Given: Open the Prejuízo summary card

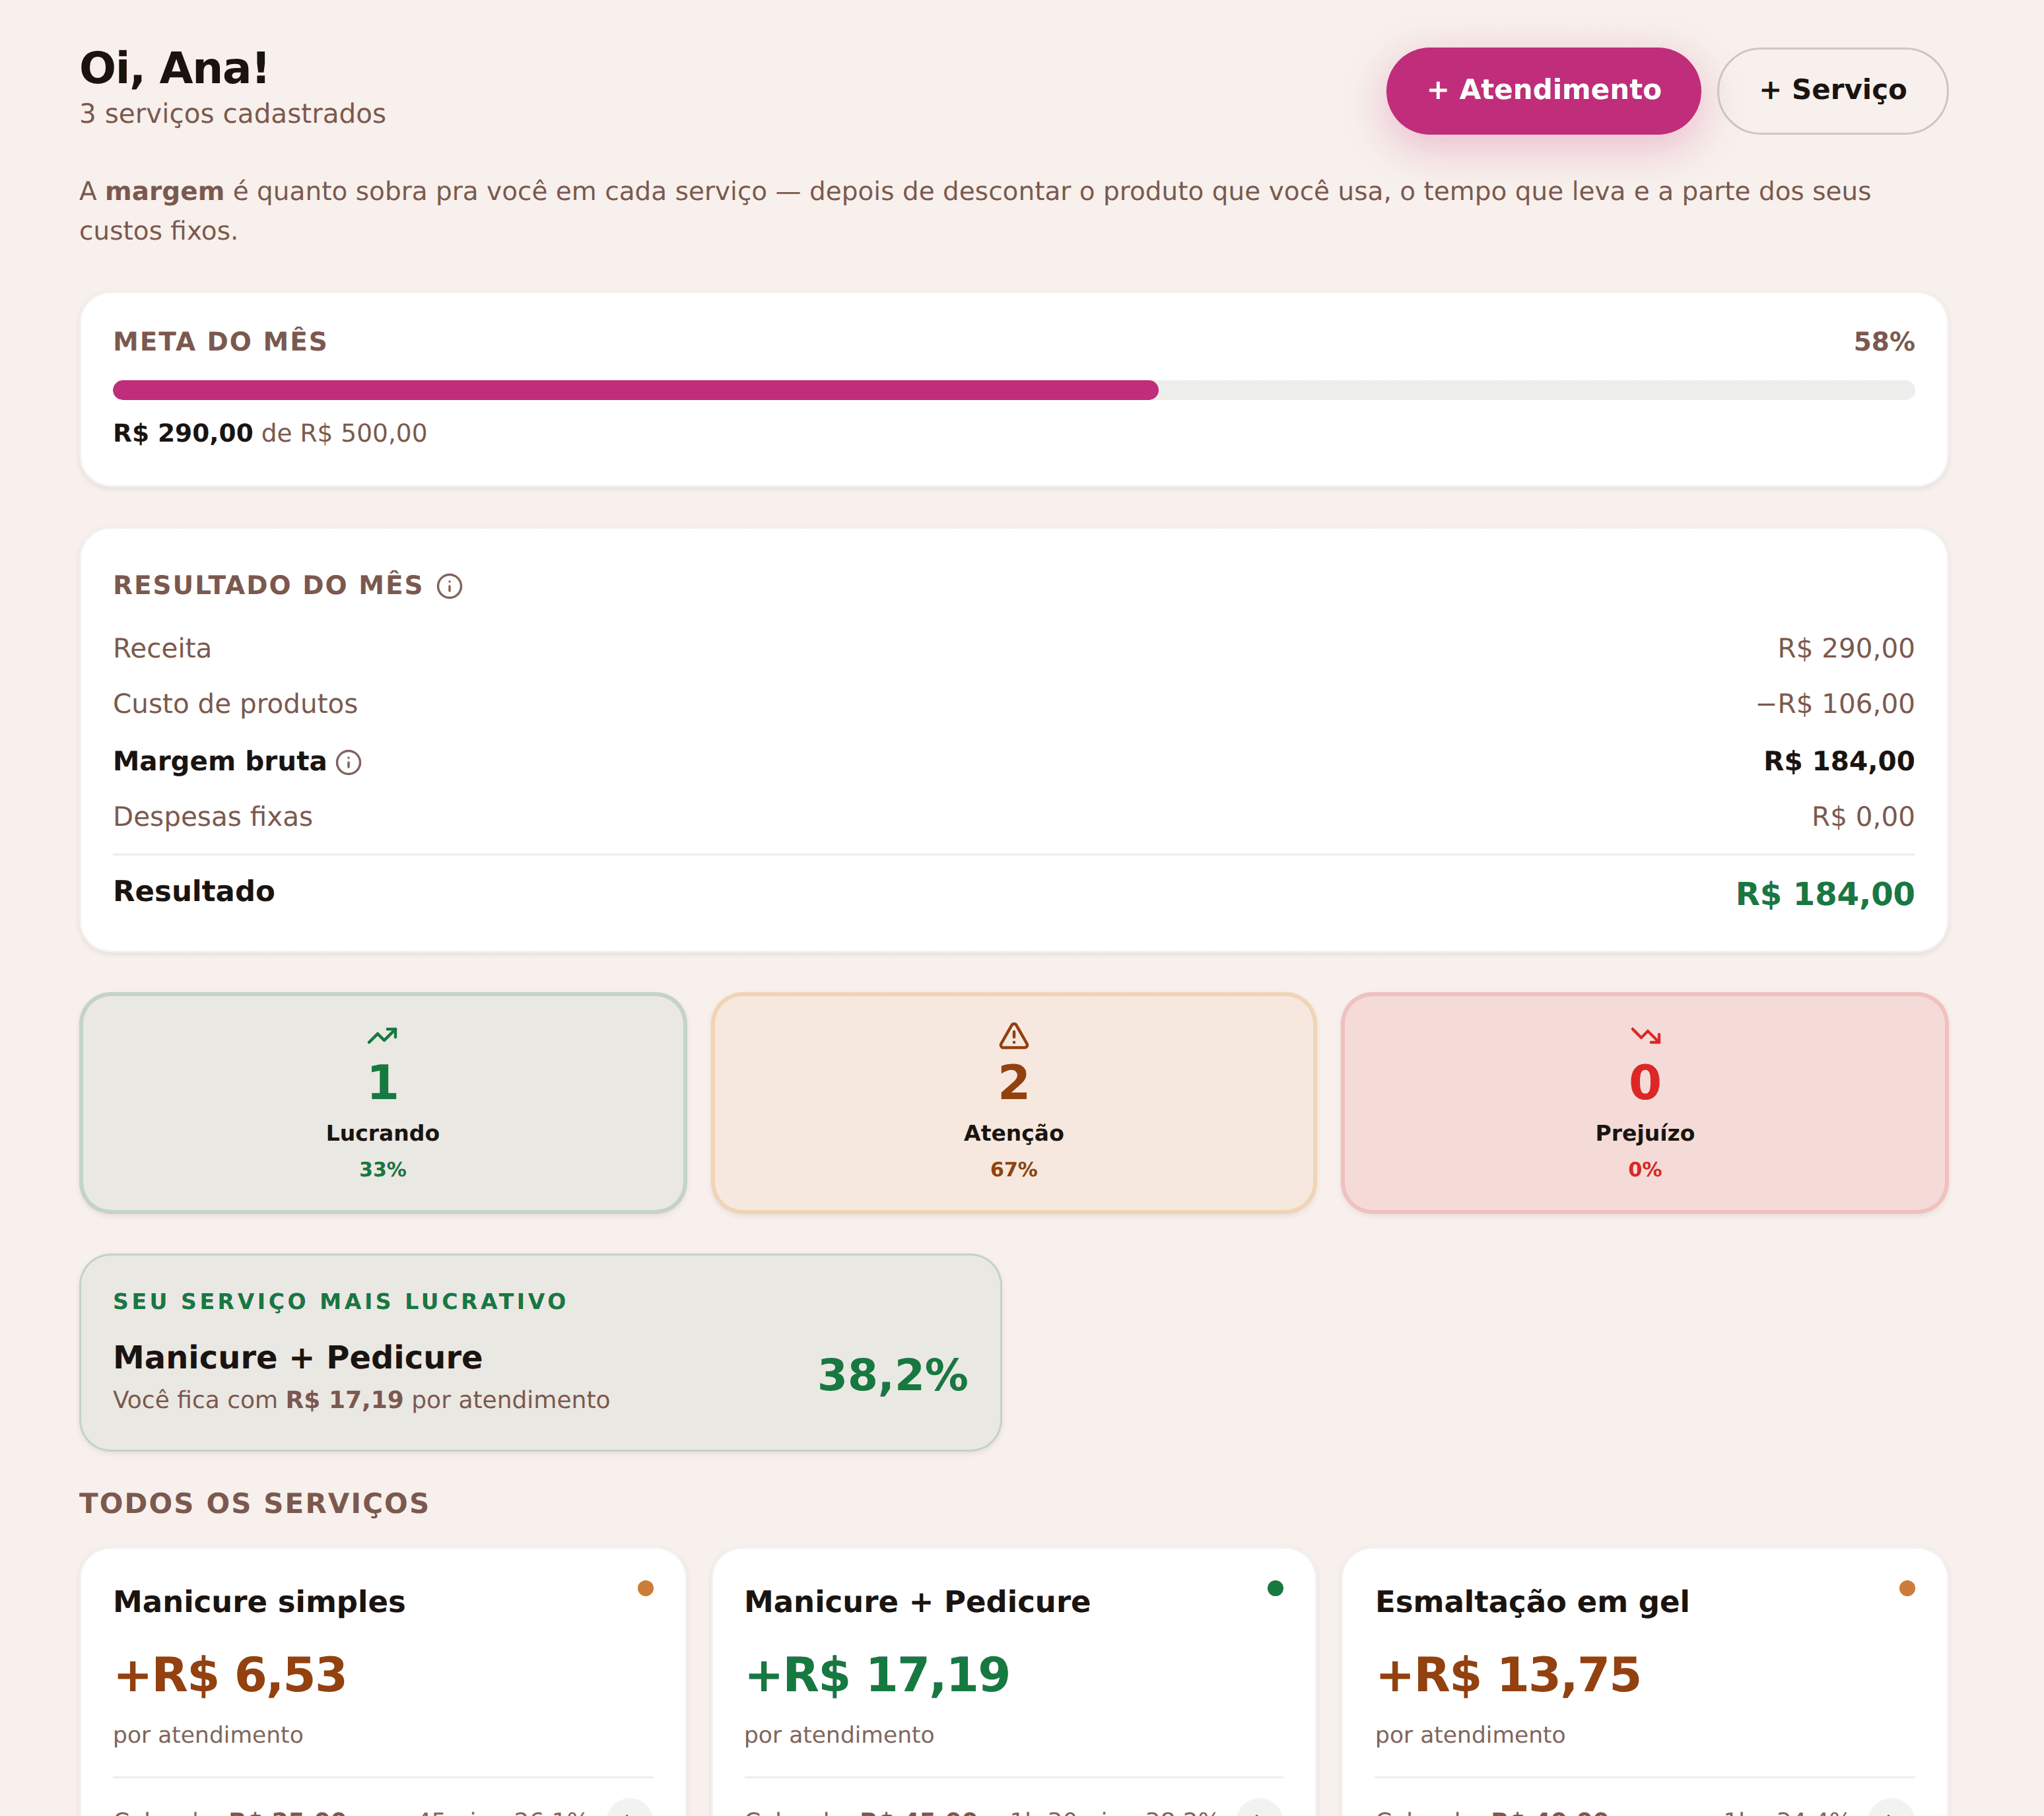Looking at the screenshot, I should (x=1645, y=1103).
